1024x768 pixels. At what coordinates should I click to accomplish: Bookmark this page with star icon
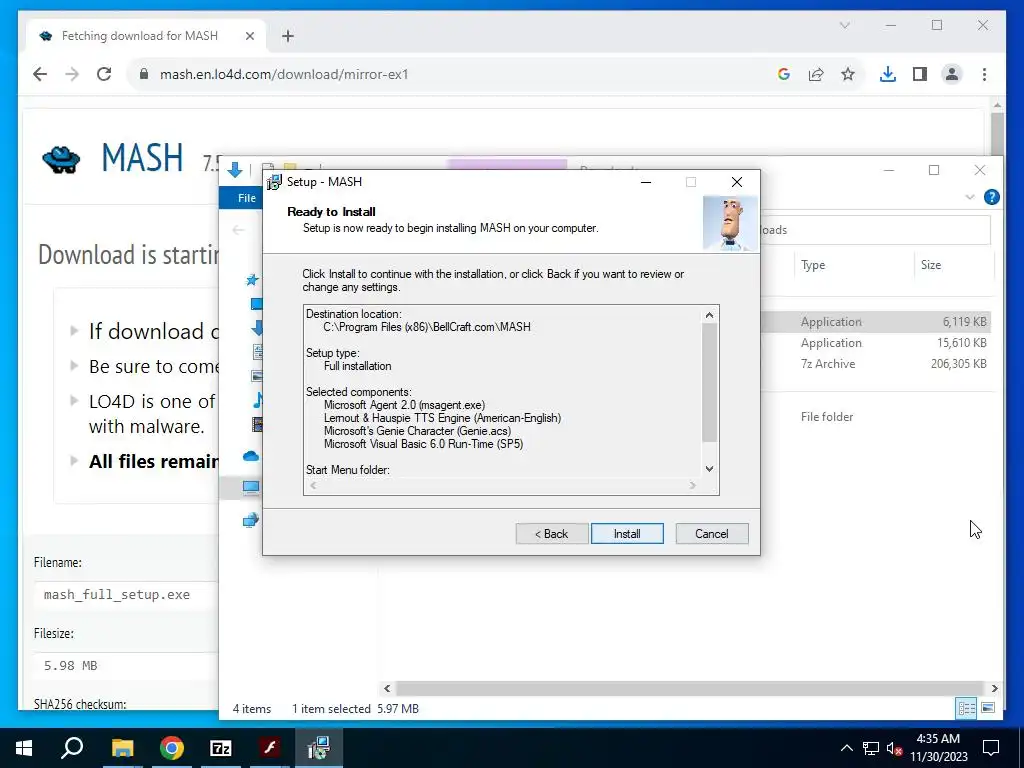point(848,74)
